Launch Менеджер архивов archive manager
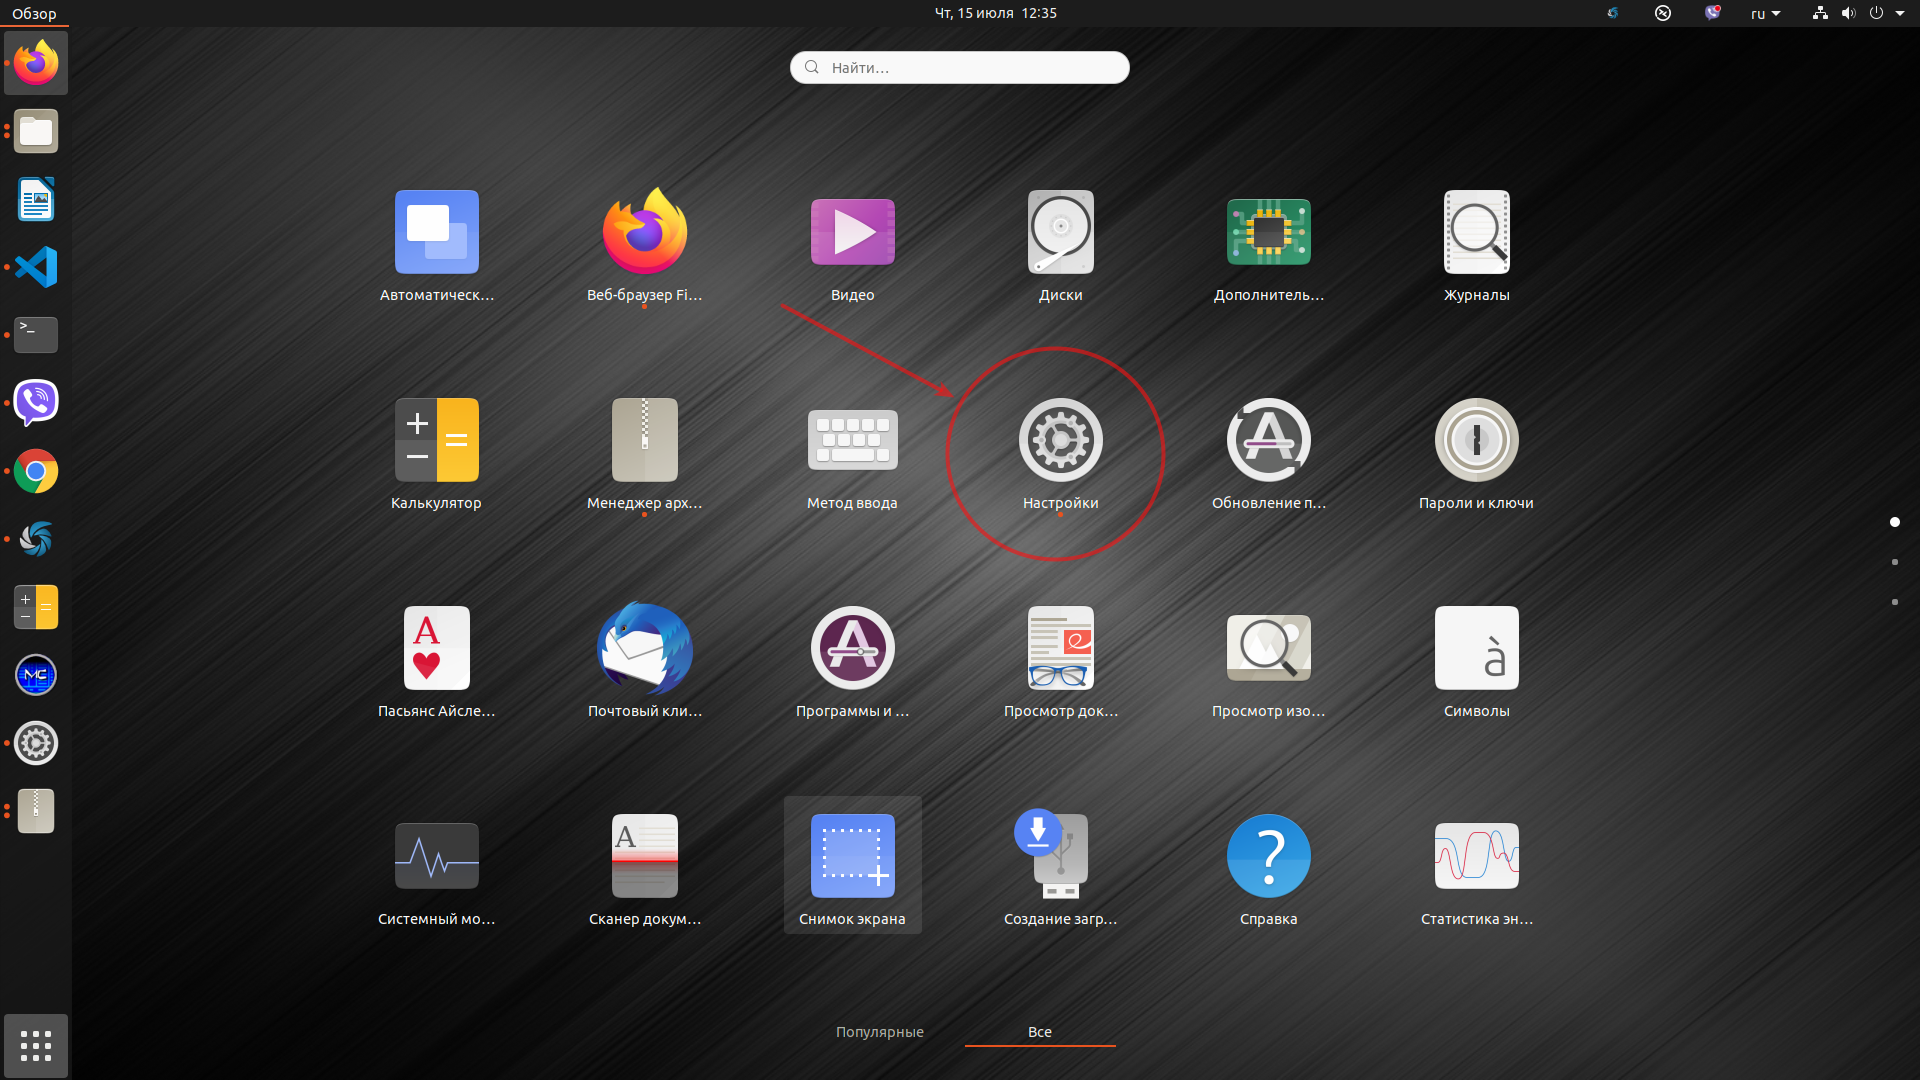This screenshot has width=1920, height=1080. coord(644,441)
